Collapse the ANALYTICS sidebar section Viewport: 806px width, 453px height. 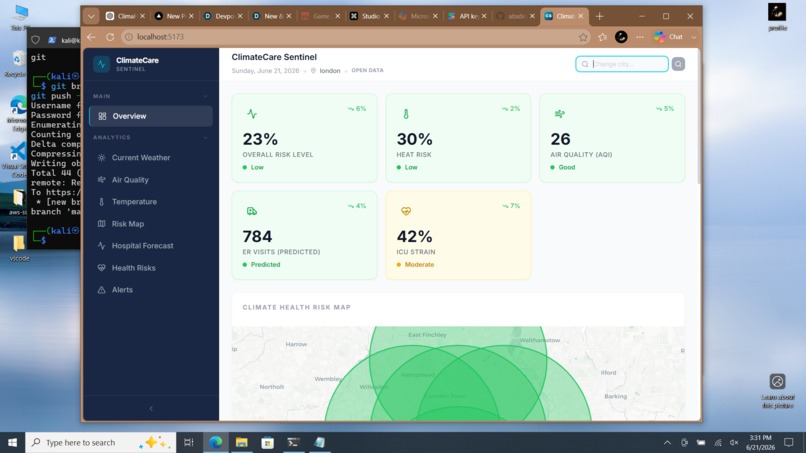(x=206, y=137)
